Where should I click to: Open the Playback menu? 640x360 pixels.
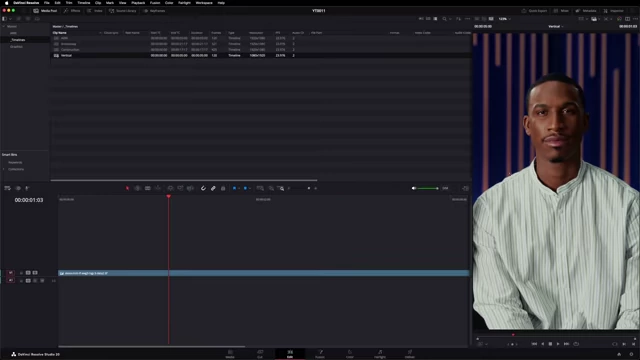tap(138, 3)
